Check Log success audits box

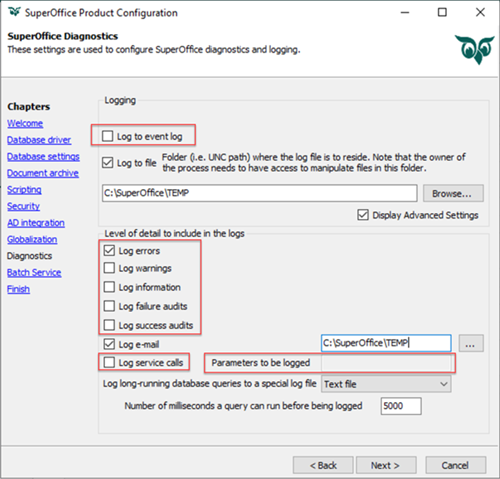109,325
